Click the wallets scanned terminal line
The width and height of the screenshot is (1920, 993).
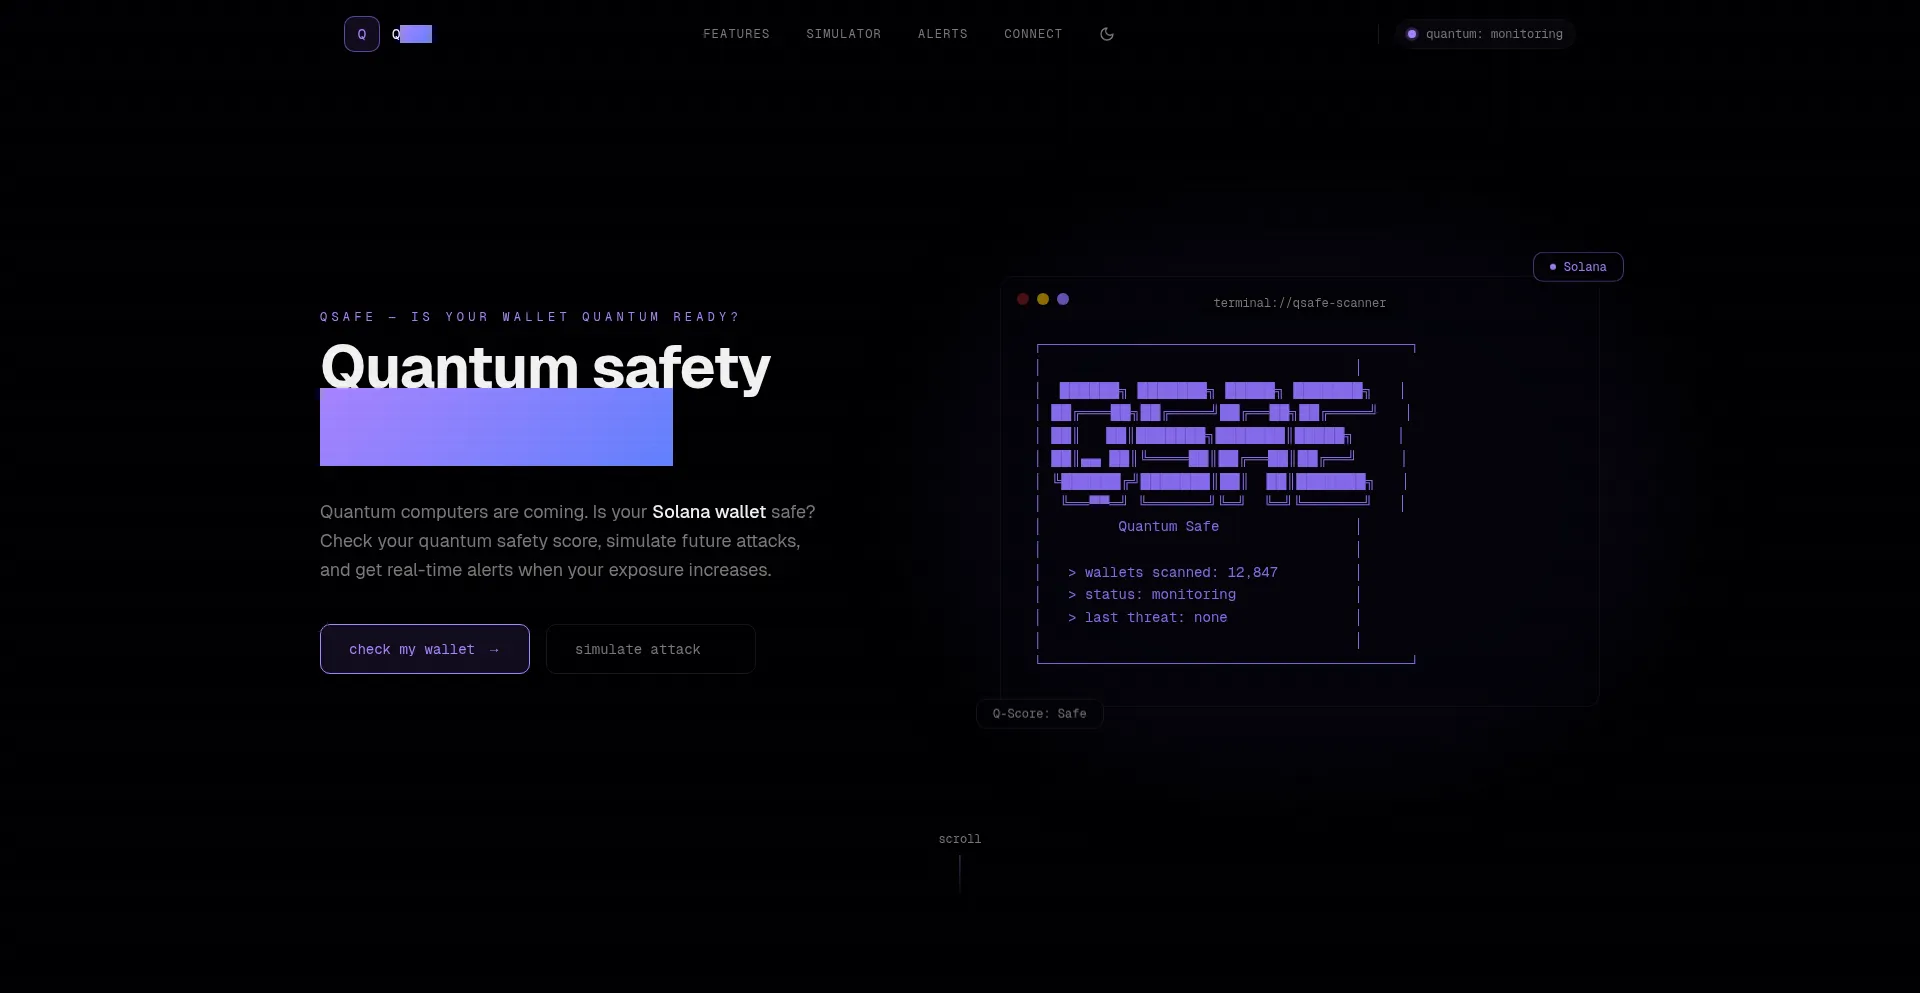point(1173,572)
